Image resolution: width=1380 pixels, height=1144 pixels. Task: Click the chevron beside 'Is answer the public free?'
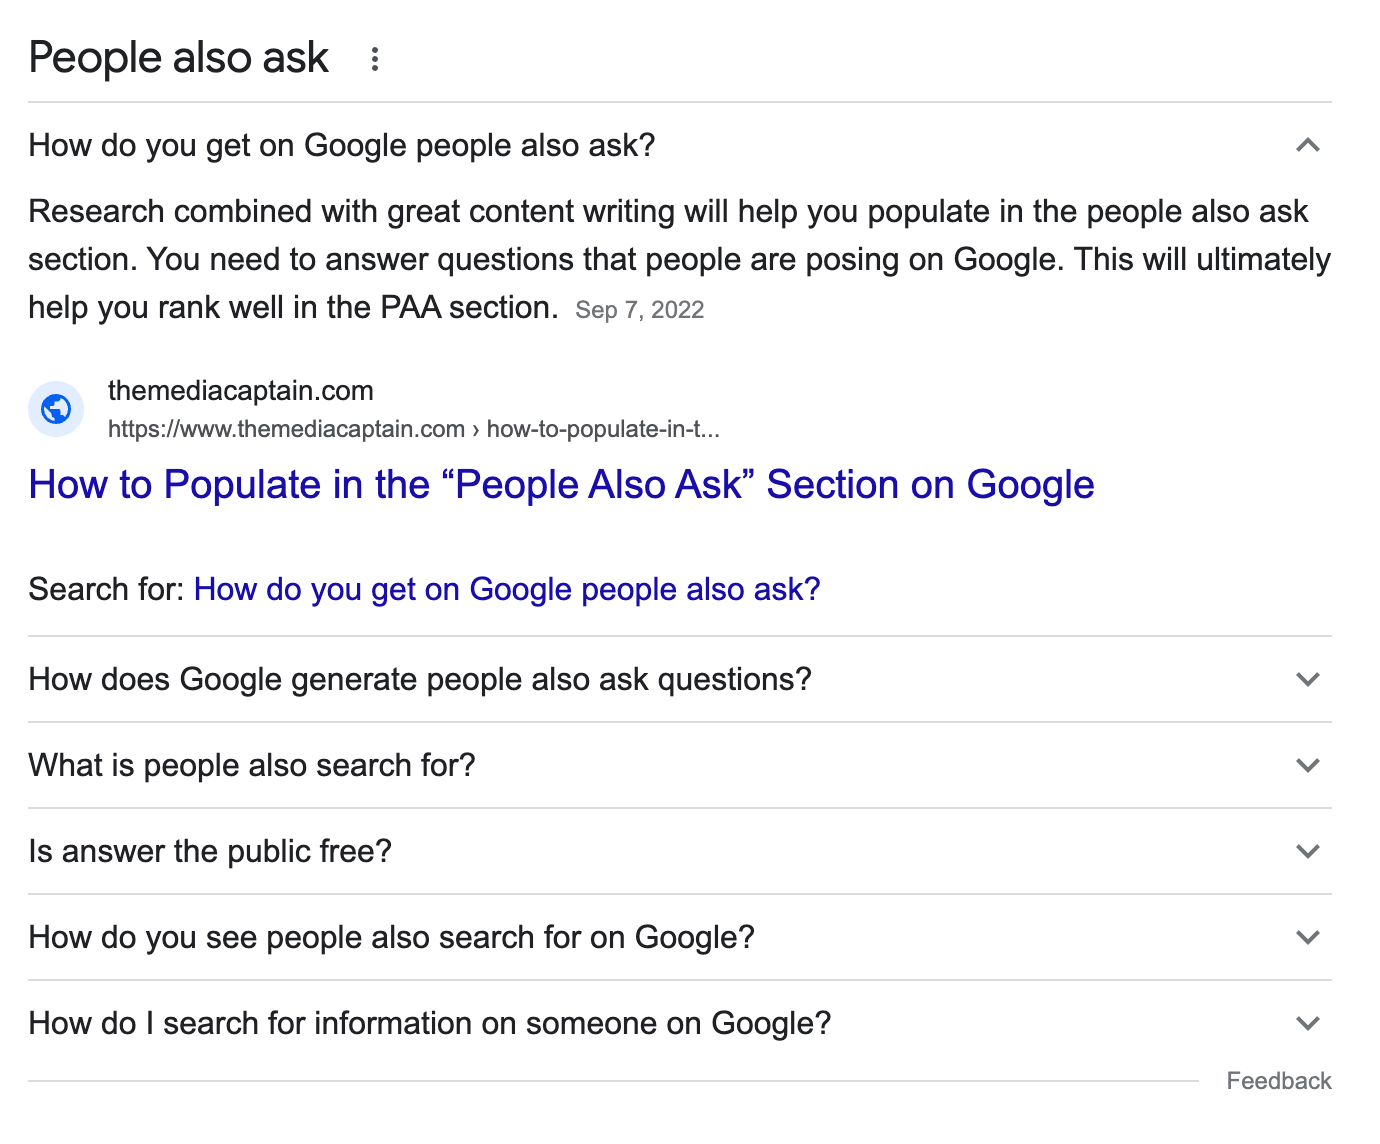pyautogui.click(x=1307, y=852)
